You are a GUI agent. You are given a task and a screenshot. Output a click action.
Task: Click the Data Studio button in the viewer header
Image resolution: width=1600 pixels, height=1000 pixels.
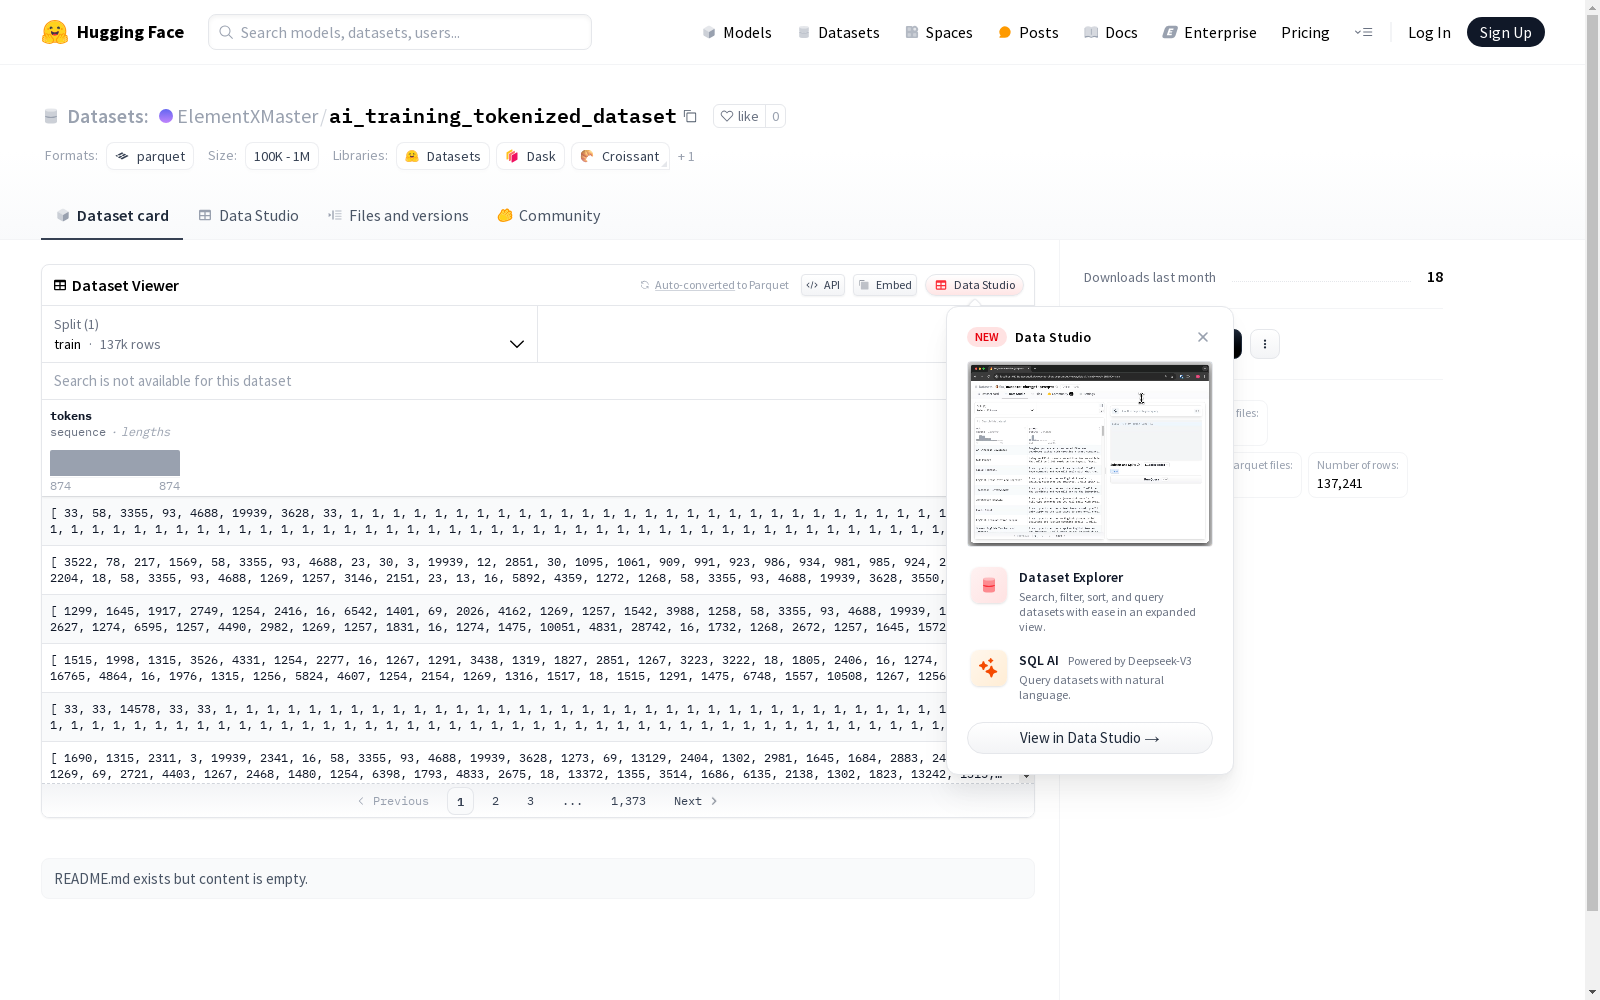[x=975, y=285]
